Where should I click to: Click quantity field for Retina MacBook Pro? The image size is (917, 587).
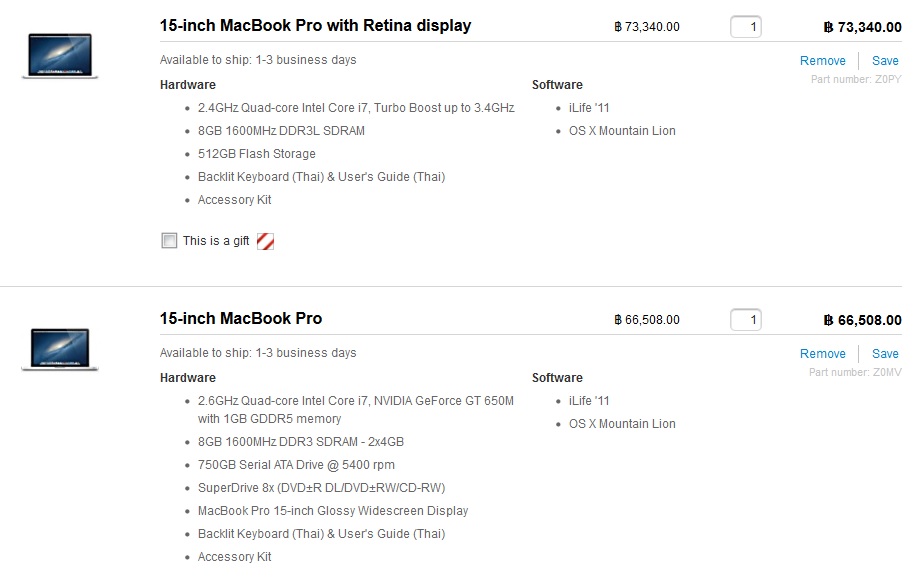click(x=746, y=27)
